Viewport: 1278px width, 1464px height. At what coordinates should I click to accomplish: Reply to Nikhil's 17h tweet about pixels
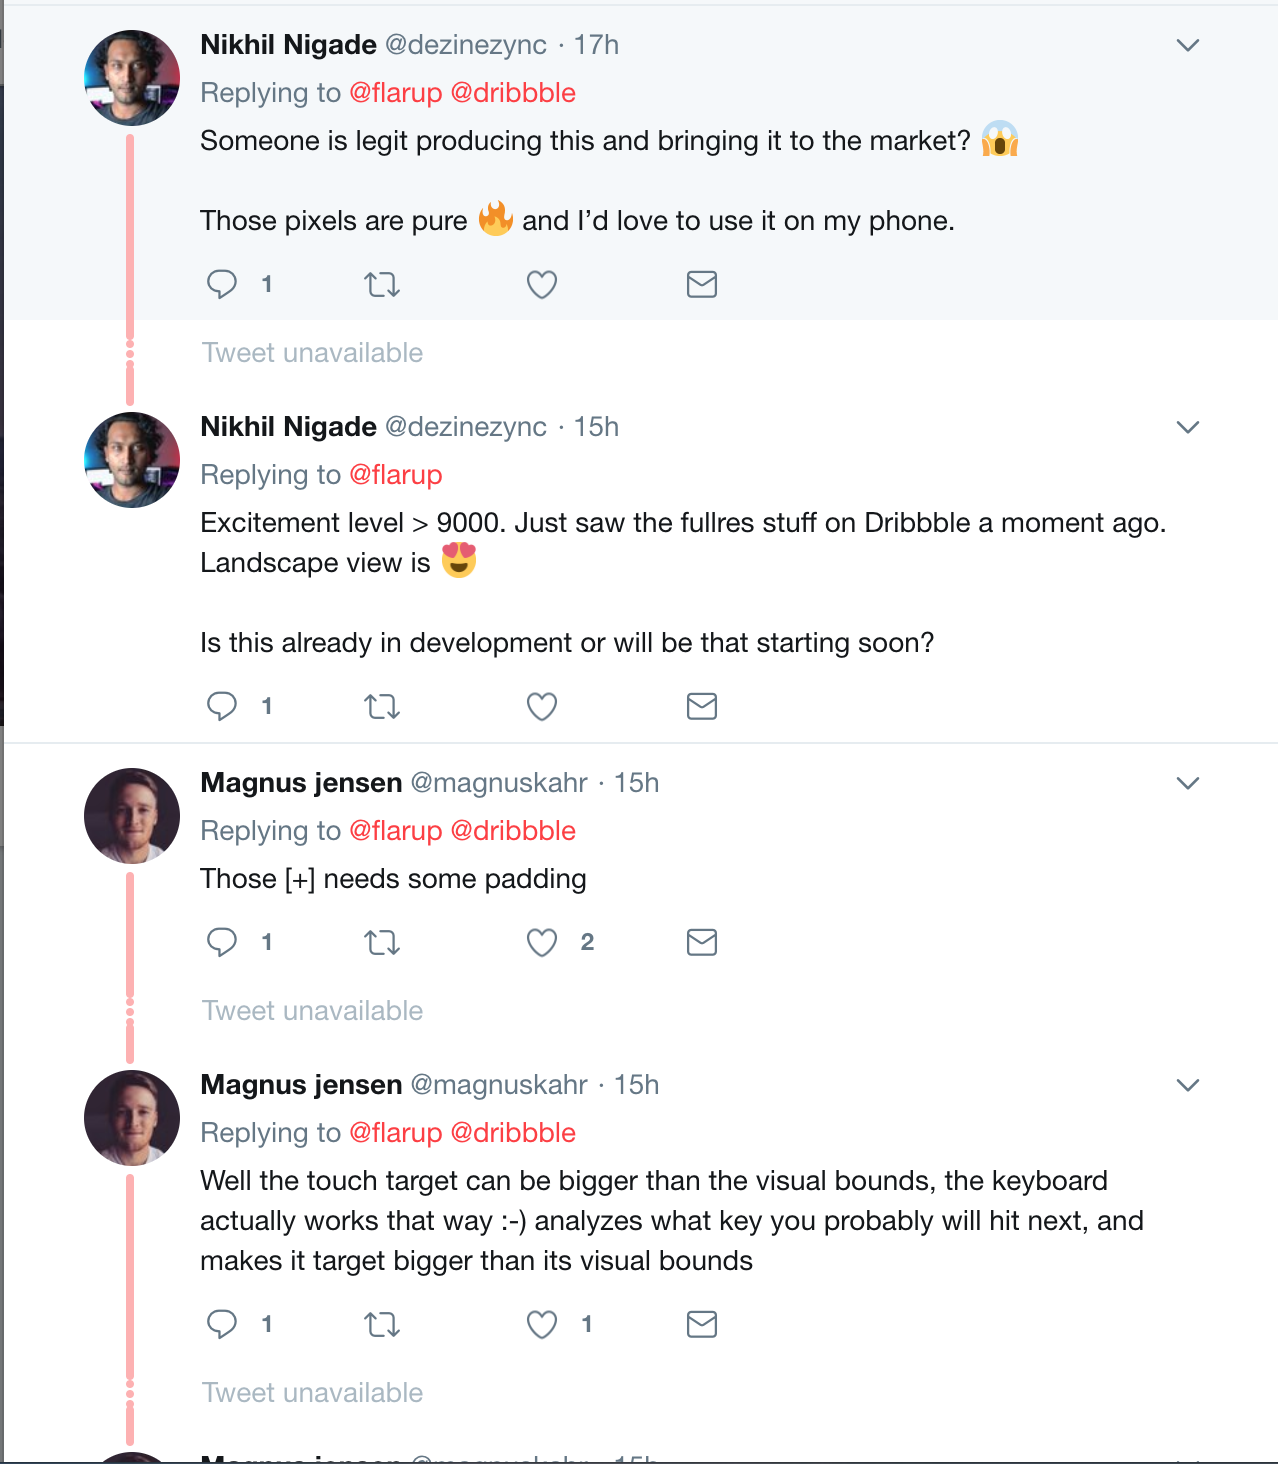click(x=221, y=285)
